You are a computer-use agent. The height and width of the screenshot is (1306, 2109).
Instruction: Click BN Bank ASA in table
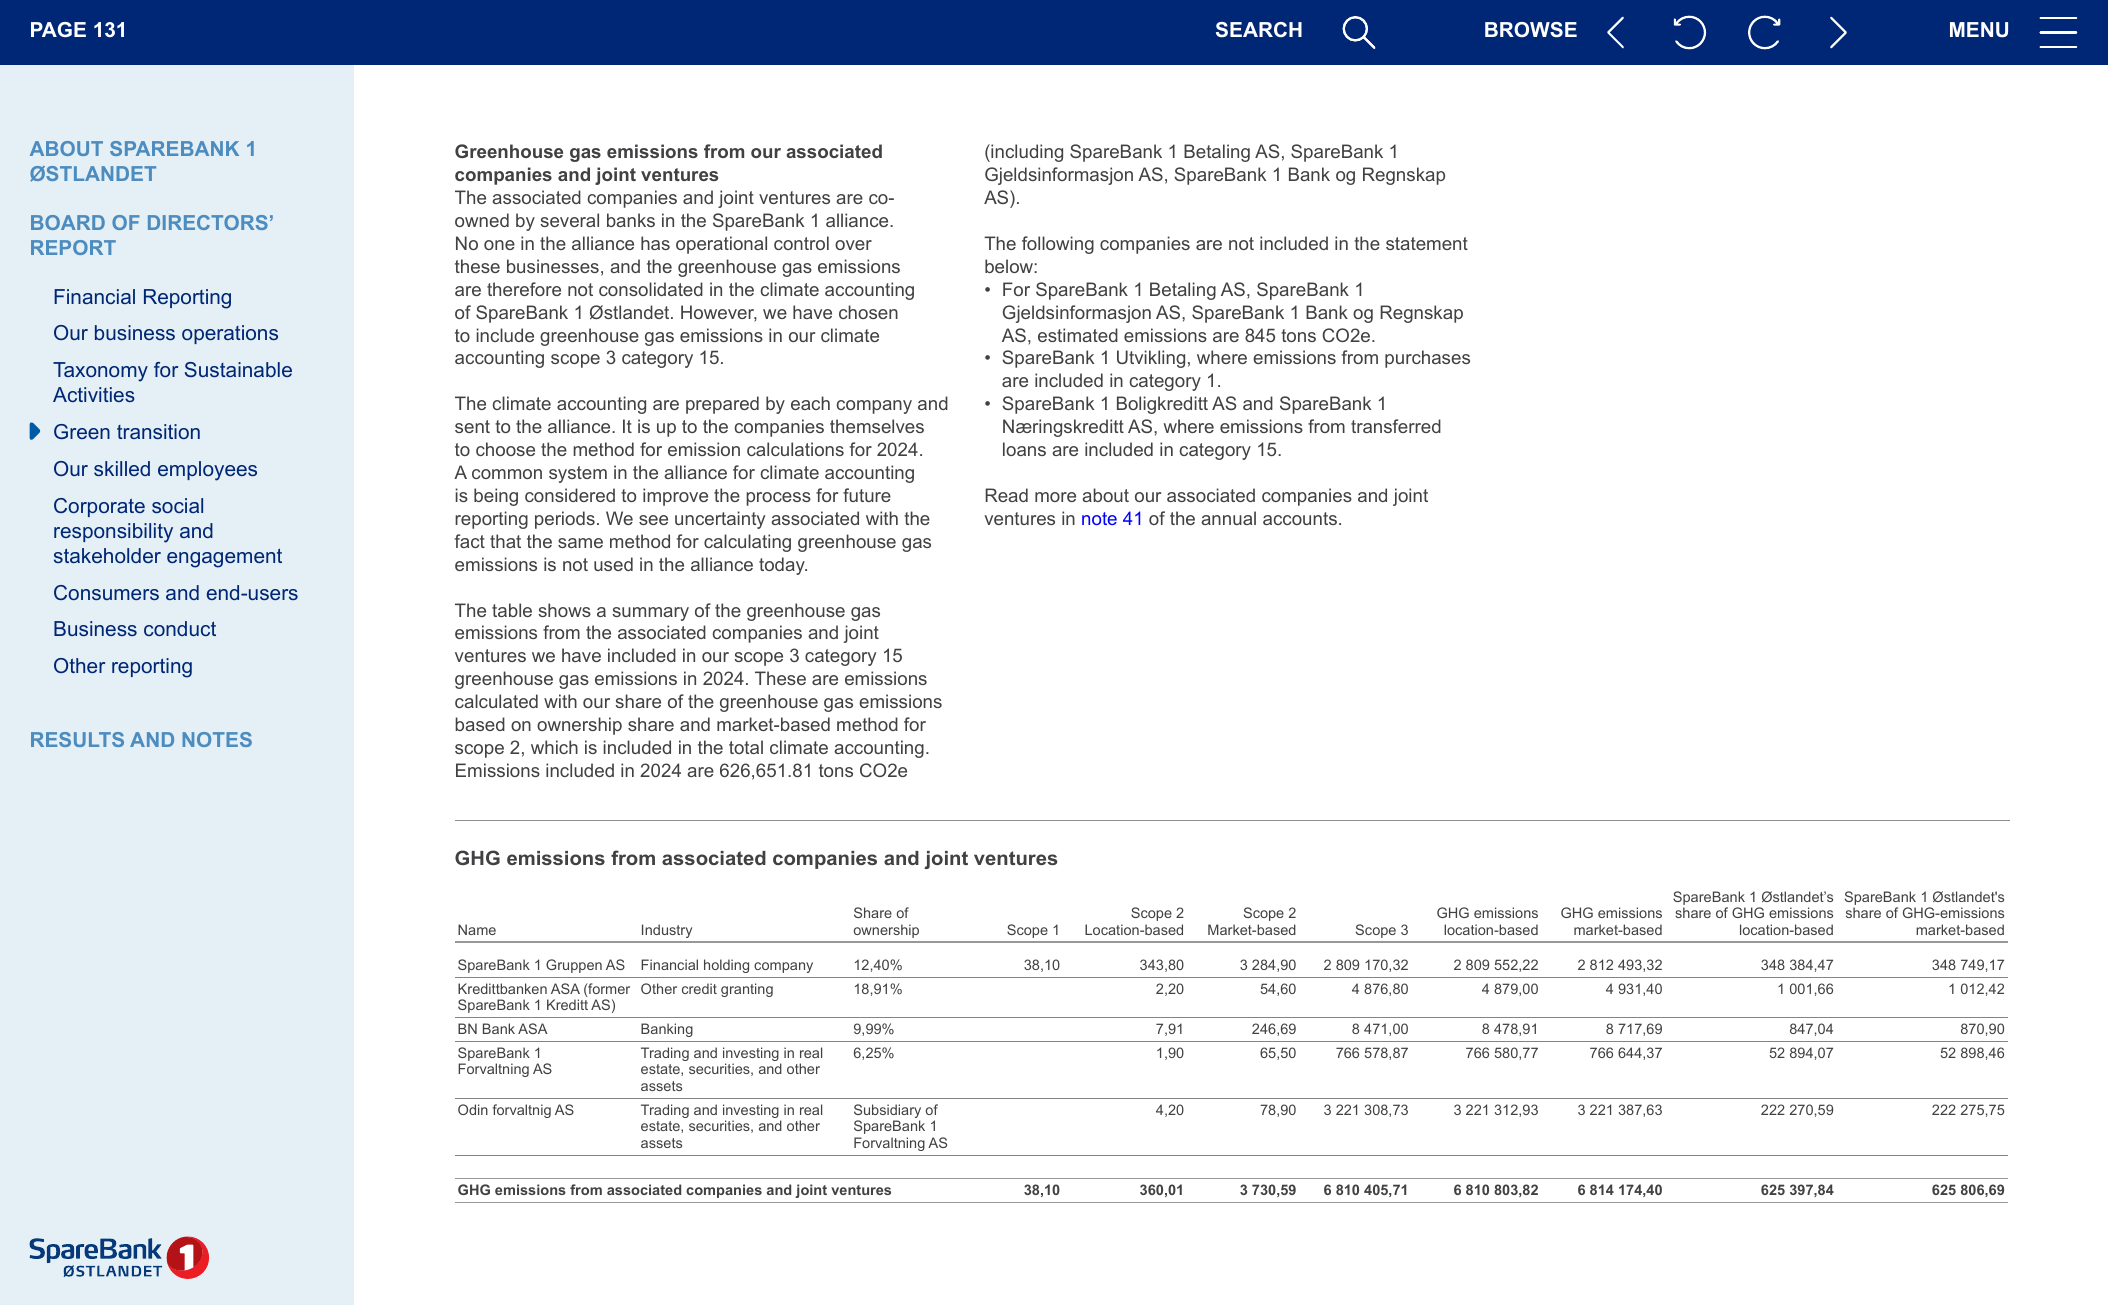[x=502, y=1029]
